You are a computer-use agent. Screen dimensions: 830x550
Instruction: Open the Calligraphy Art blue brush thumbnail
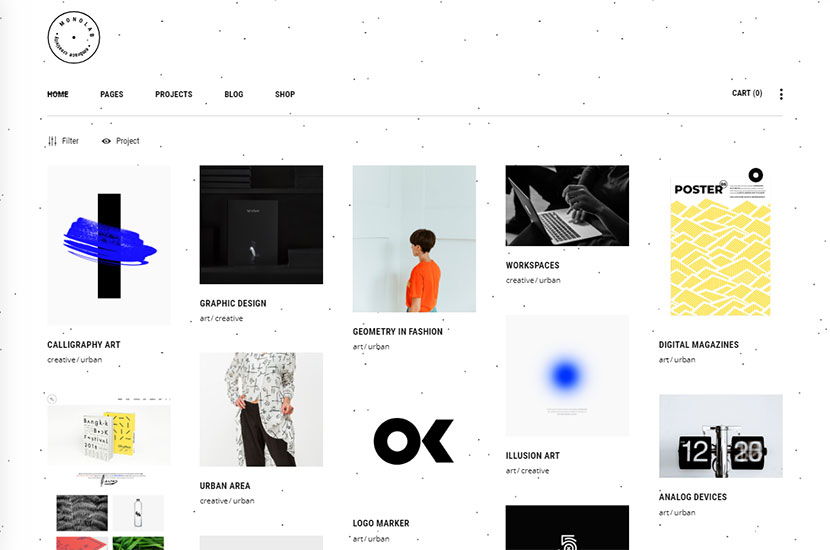point(109,245)
